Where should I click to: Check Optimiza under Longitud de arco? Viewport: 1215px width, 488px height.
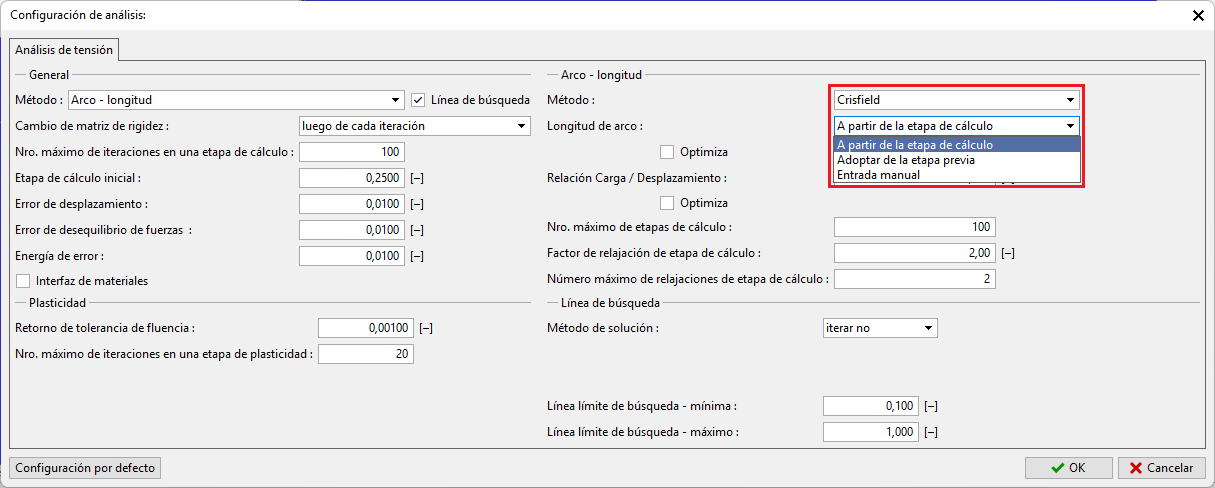(x=667, y=152)
